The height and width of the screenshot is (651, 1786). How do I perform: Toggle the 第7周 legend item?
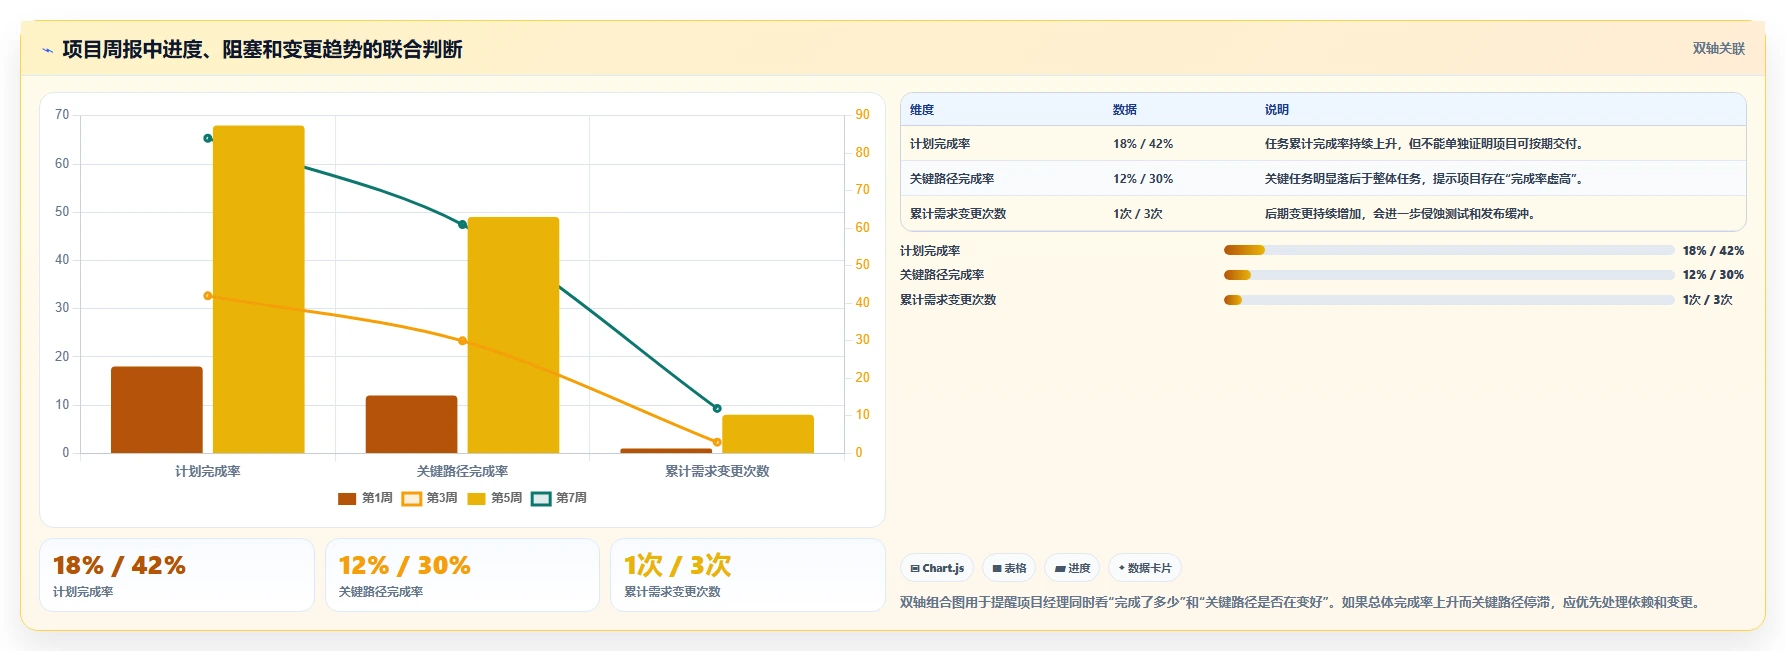(x=559, y=498)
